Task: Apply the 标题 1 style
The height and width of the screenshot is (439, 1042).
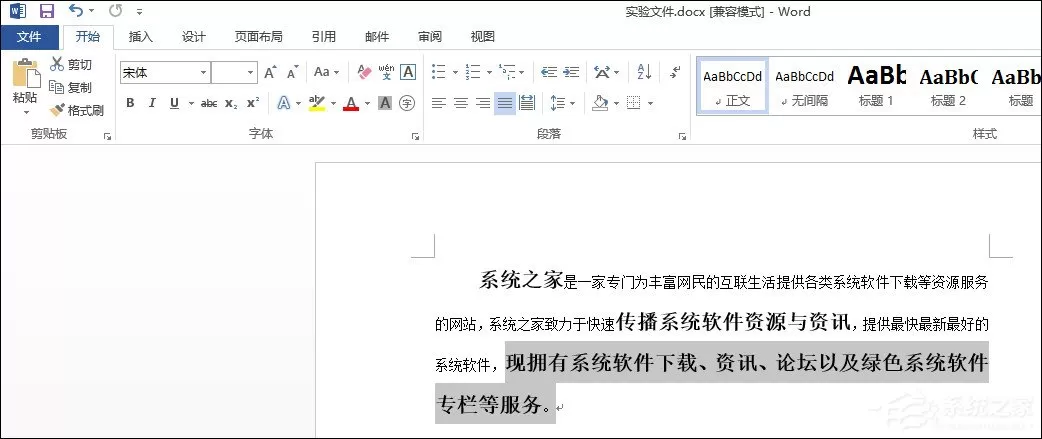Action: coord(876,85)
